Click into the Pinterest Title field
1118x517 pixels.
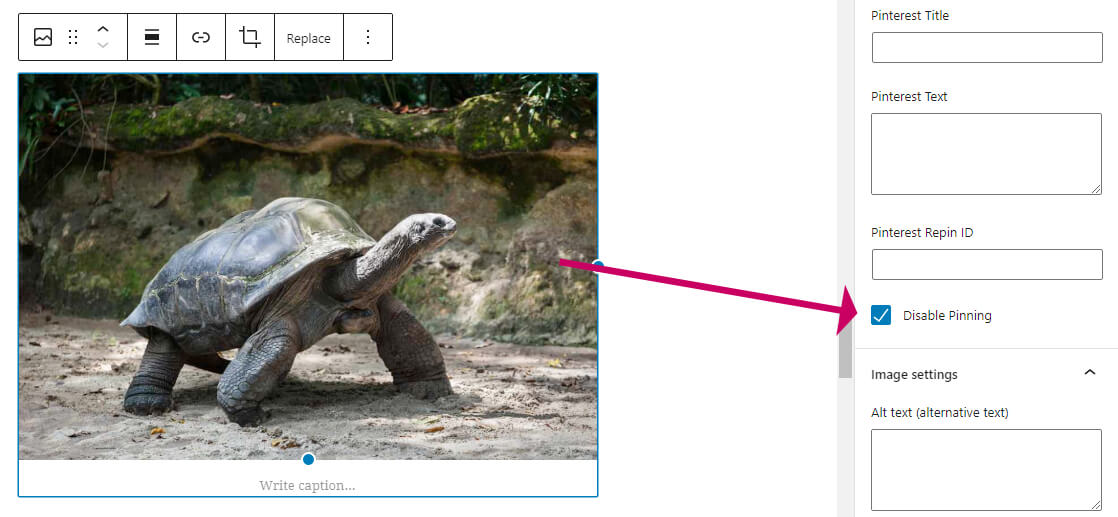click(x=986, y=48)
